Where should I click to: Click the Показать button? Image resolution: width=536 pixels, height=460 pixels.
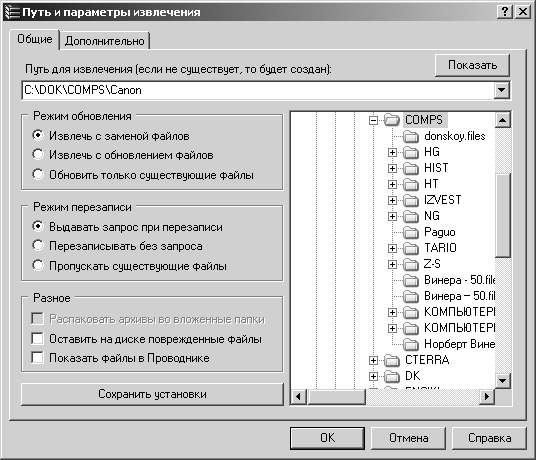[472, 65]
